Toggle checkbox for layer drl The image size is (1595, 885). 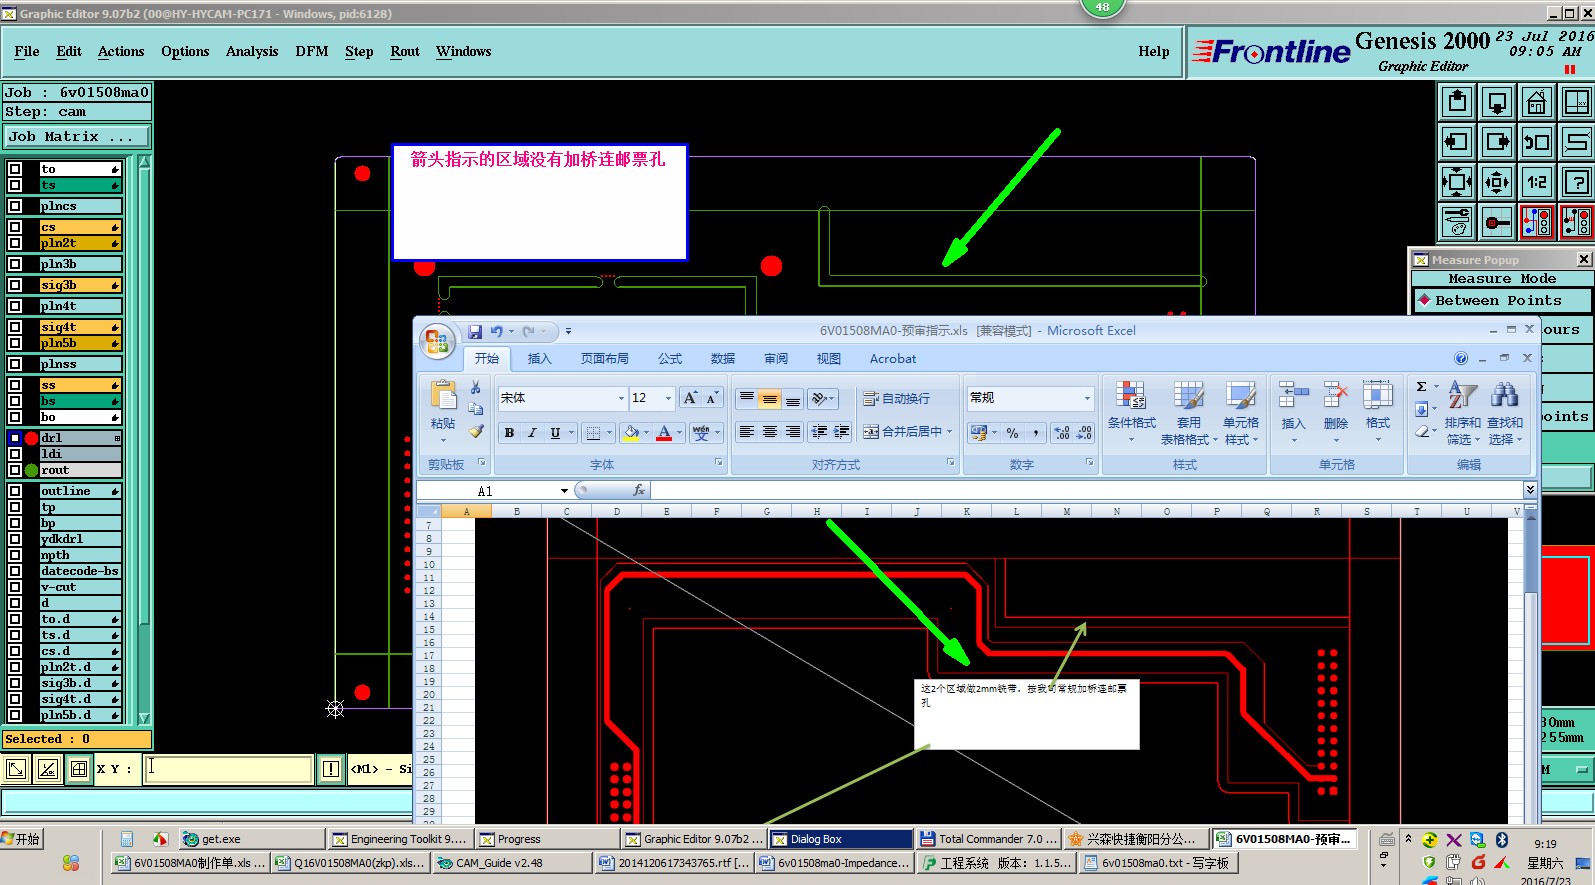[15, 438]
